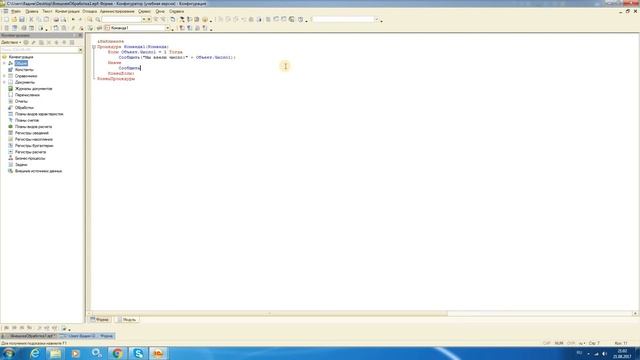Open the Текст menu
The image size is (640, 360).
(x=47, y=11)
